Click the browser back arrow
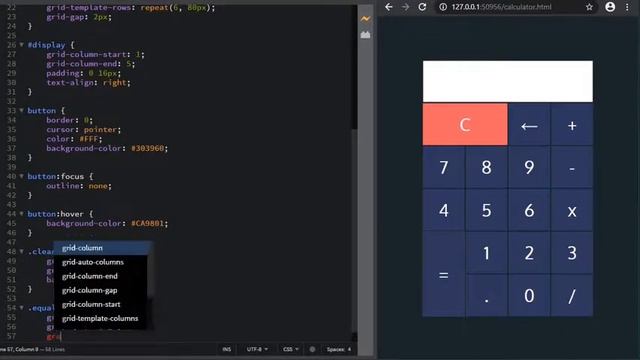640x360 pixels. tap(389, 7)
